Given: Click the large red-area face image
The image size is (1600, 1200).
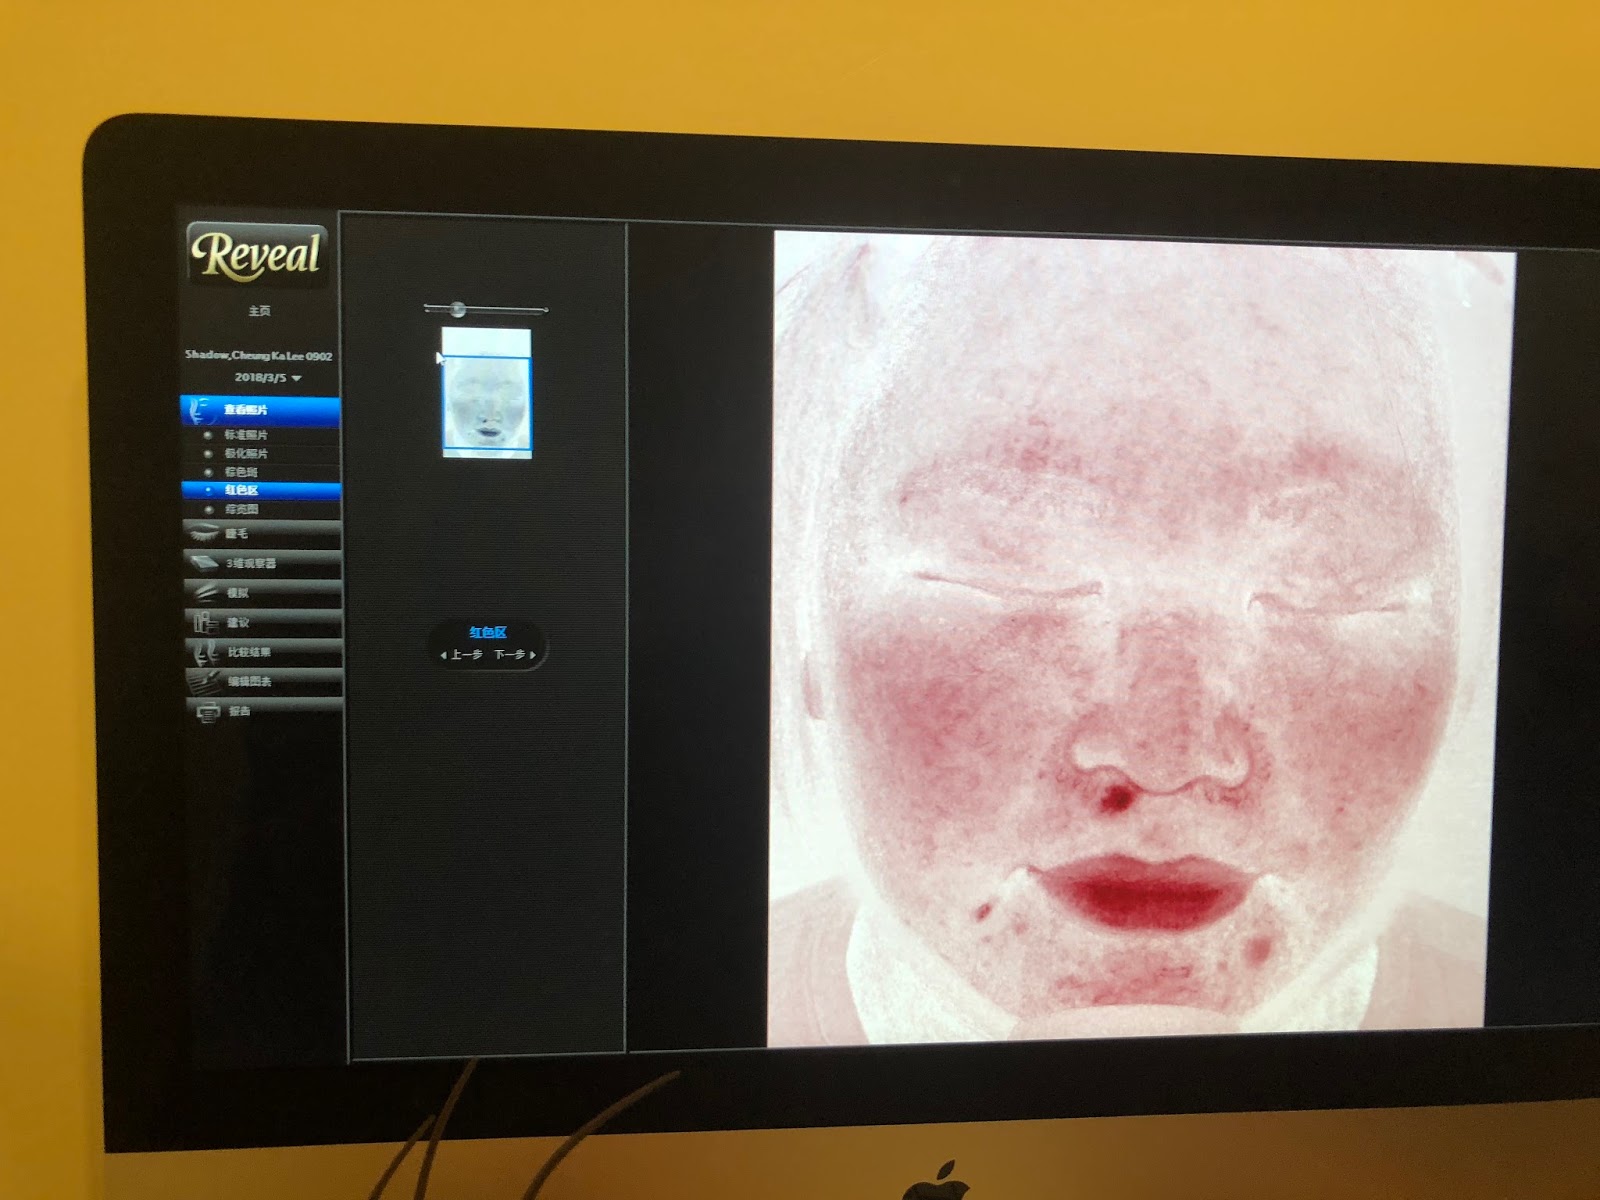Looking at the screenshot, I should pyautogui.click(x=1141, y=638).
